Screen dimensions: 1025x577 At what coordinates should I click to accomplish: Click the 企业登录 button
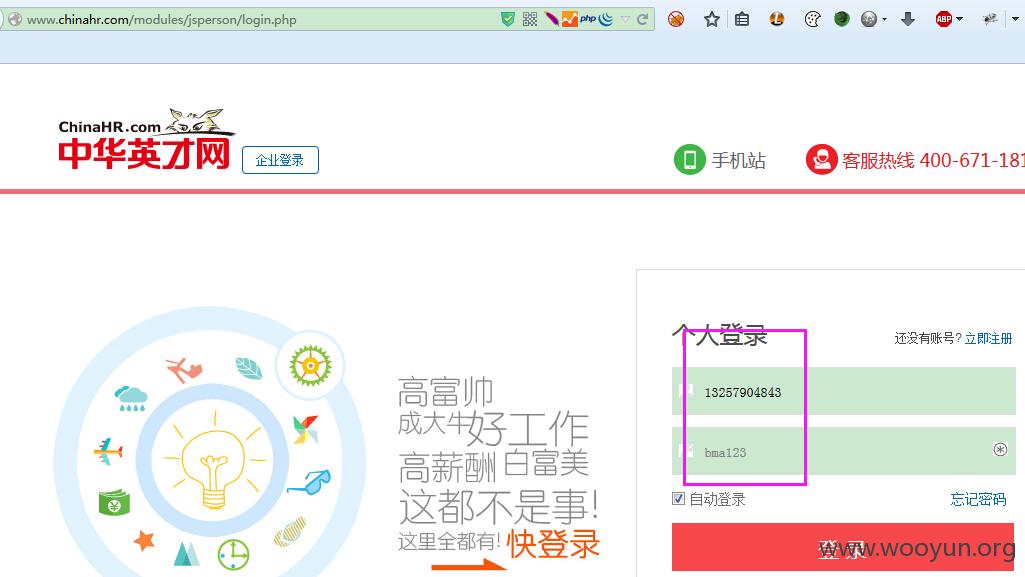click(x=280, y=160)
